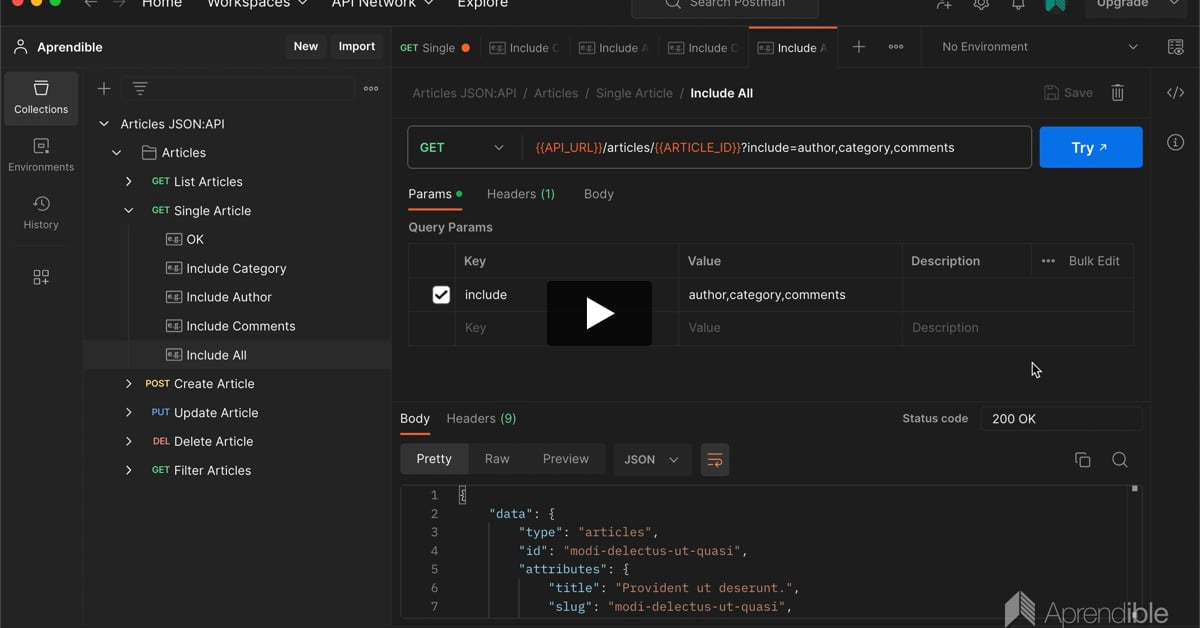This screenshot has height=628, width=1200.
Task: Open the History sidebar panel
Action: coord(41,213)
